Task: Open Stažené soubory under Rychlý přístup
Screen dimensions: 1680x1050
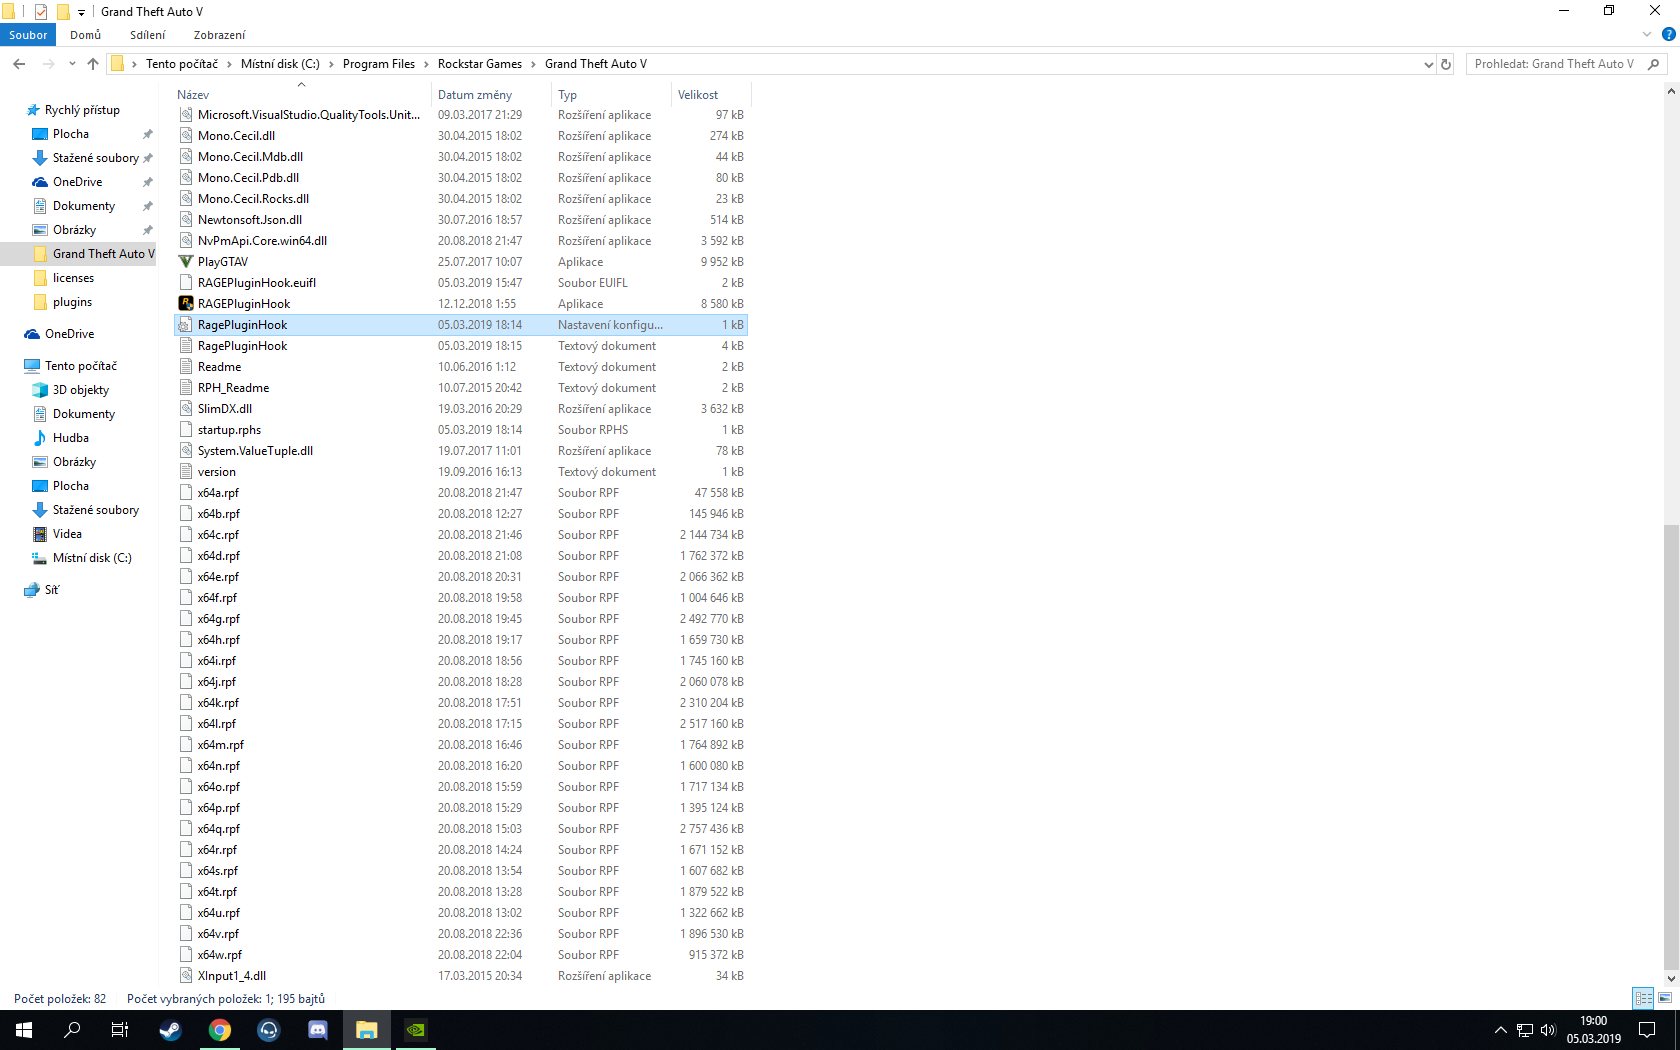Action: pyautogui.click(x=96, y=158)
